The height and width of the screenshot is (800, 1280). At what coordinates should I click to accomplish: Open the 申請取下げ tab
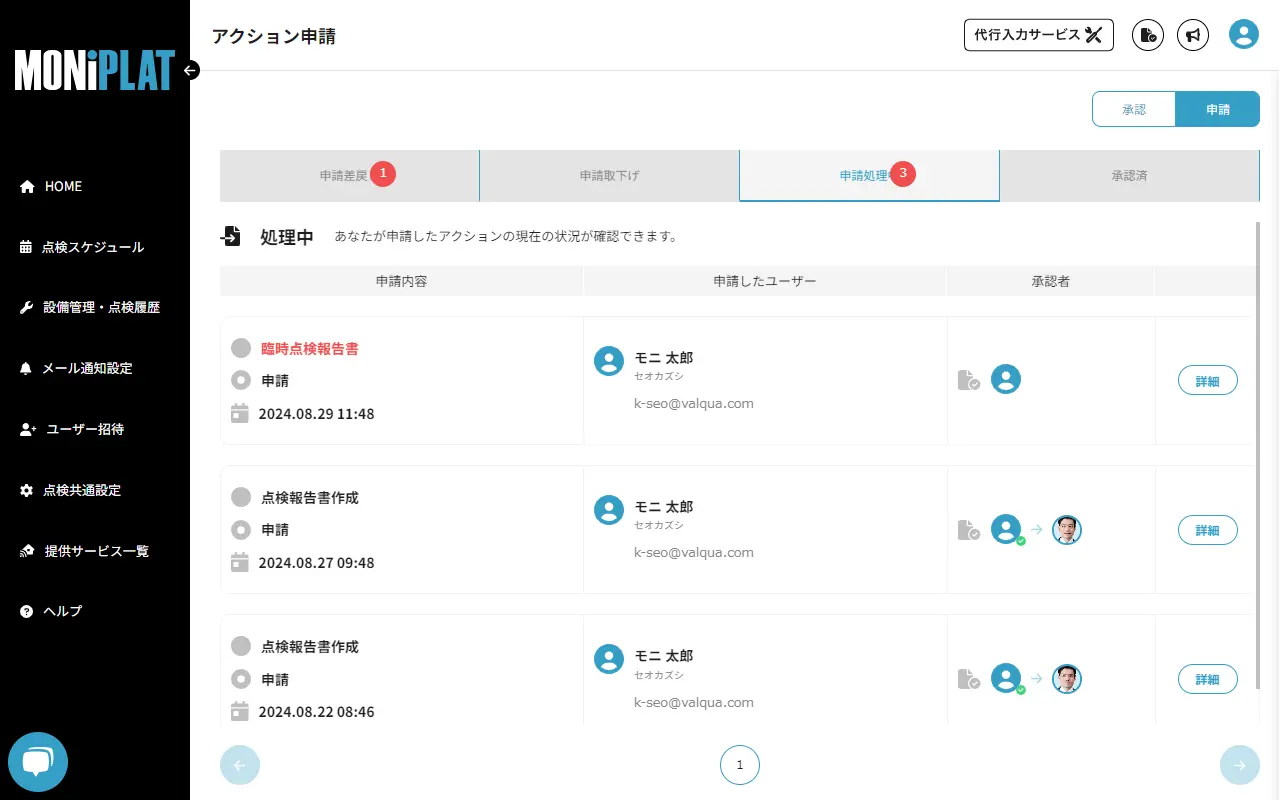click(609, 175)
